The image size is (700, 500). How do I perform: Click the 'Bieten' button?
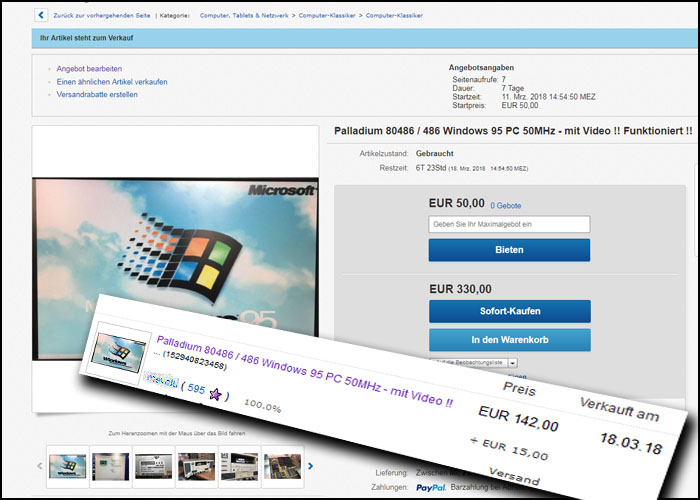click(x=509, y=250)
